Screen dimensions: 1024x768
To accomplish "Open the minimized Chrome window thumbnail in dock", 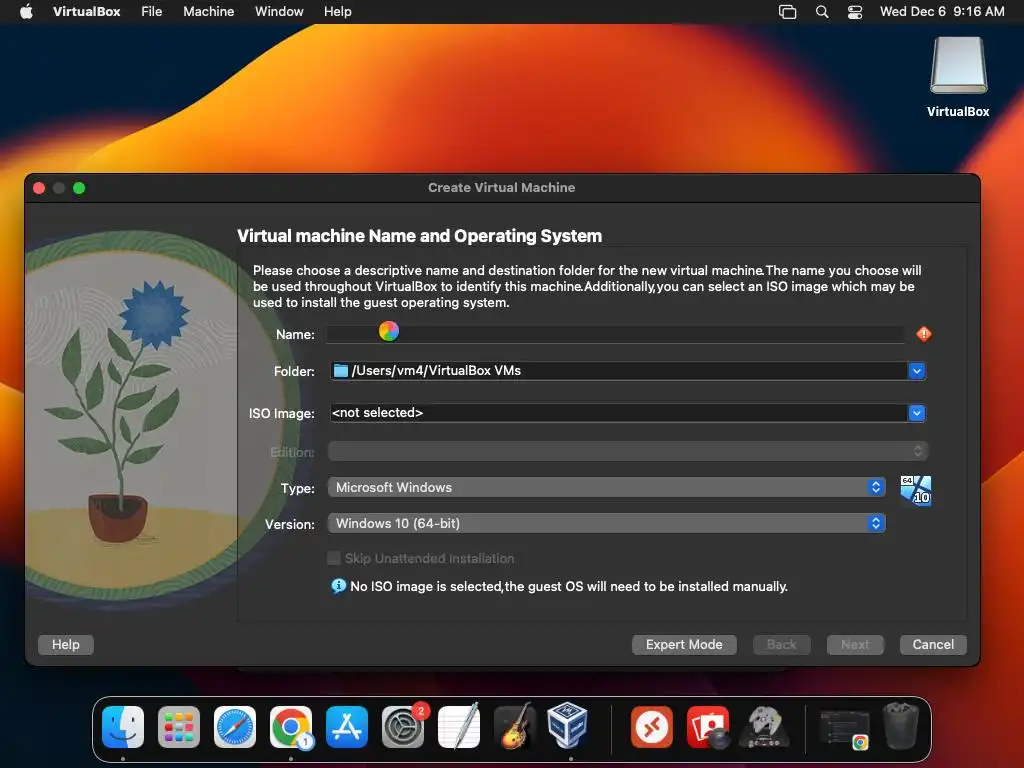I will click(x=845, y=729).
